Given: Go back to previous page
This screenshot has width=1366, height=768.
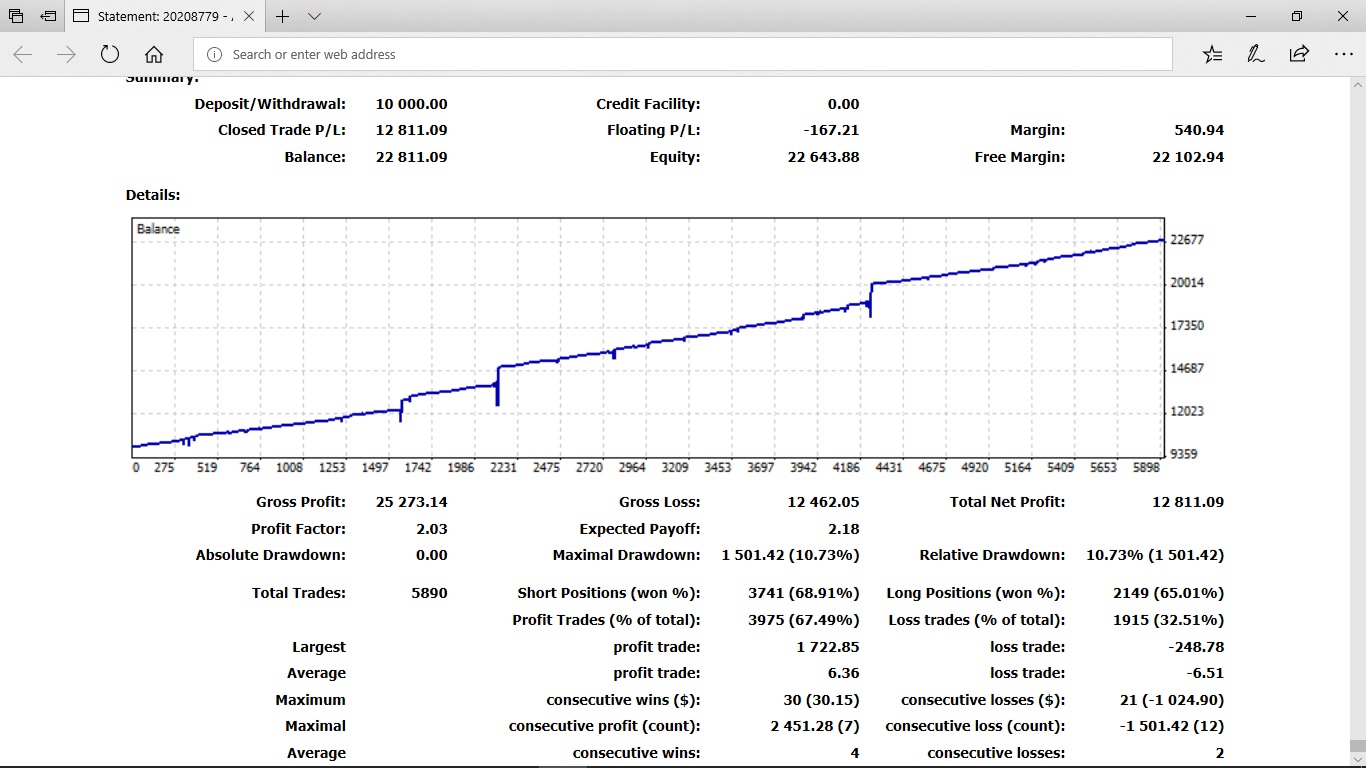Looking at the screenshot, I should click(23, 54).
